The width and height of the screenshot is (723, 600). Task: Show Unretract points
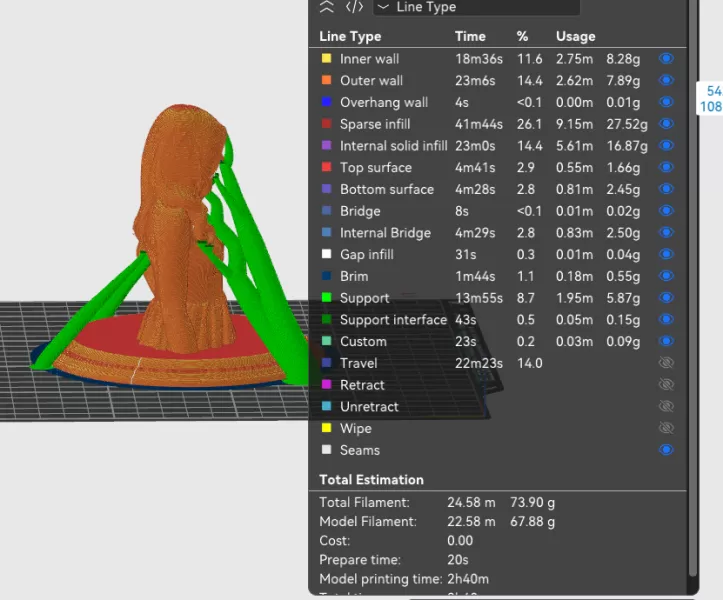coord(666,406)
